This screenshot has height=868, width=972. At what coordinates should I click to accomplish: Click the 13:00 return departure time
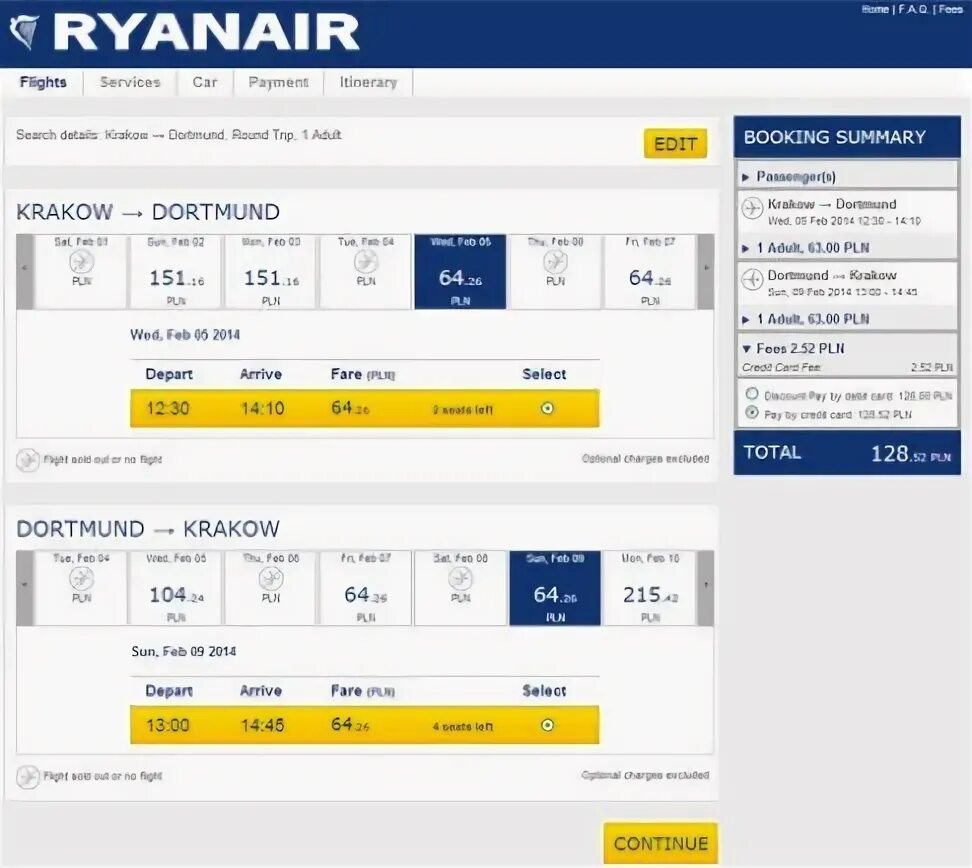coord(167,725)
